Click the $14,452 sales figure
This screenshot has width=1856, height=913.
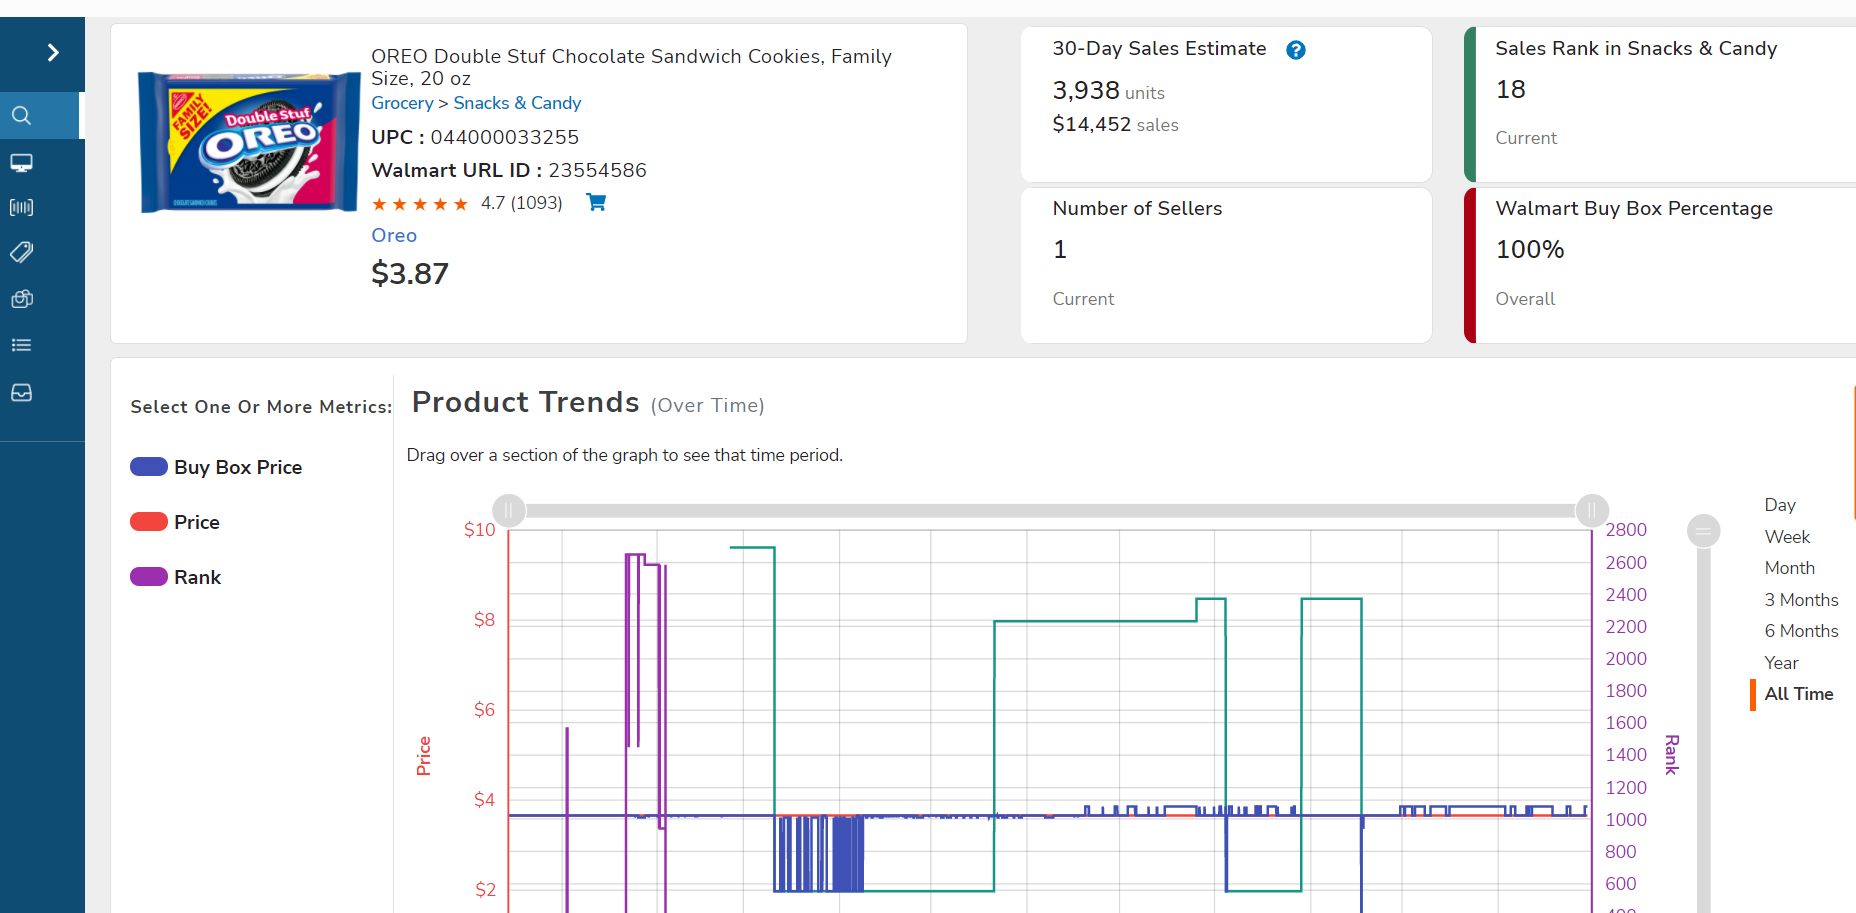(1115, 124)
